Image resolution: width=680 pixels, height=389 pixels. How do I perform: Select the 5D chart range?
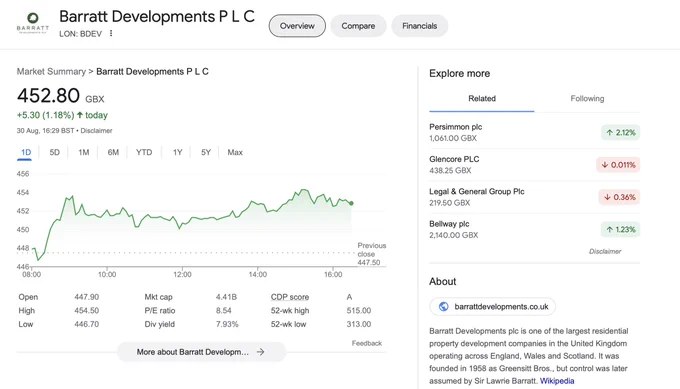[x=54, y=152]
